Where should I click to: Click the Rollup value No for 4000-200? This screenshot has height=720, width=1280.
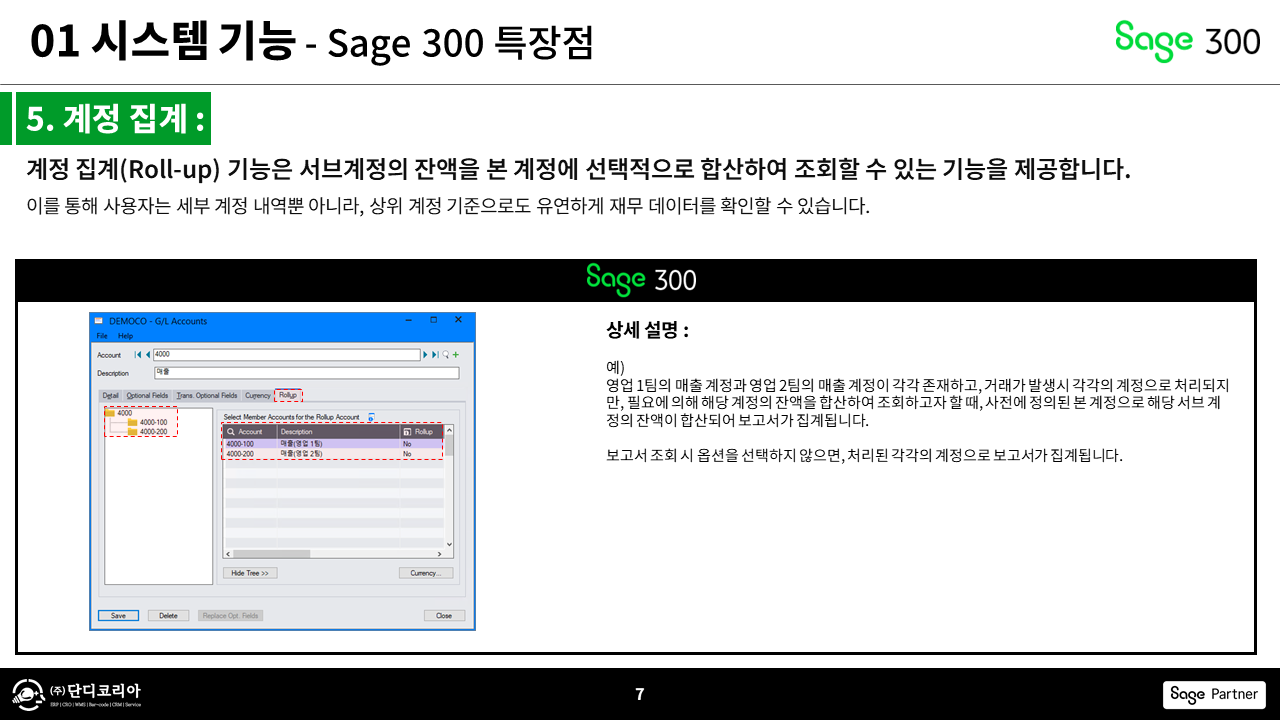(x=422, y=453)
